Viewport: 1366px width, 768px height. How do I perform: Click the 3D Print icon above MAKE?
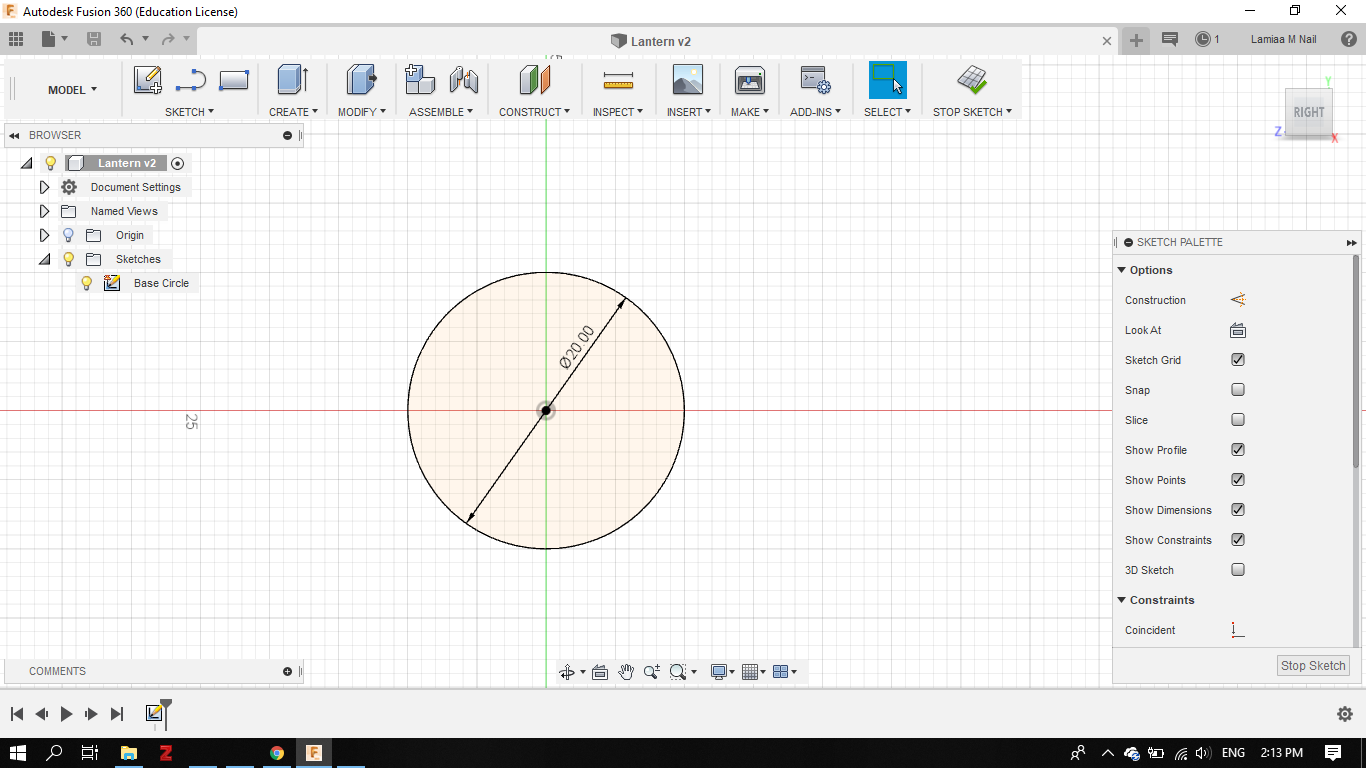[749, 81]
